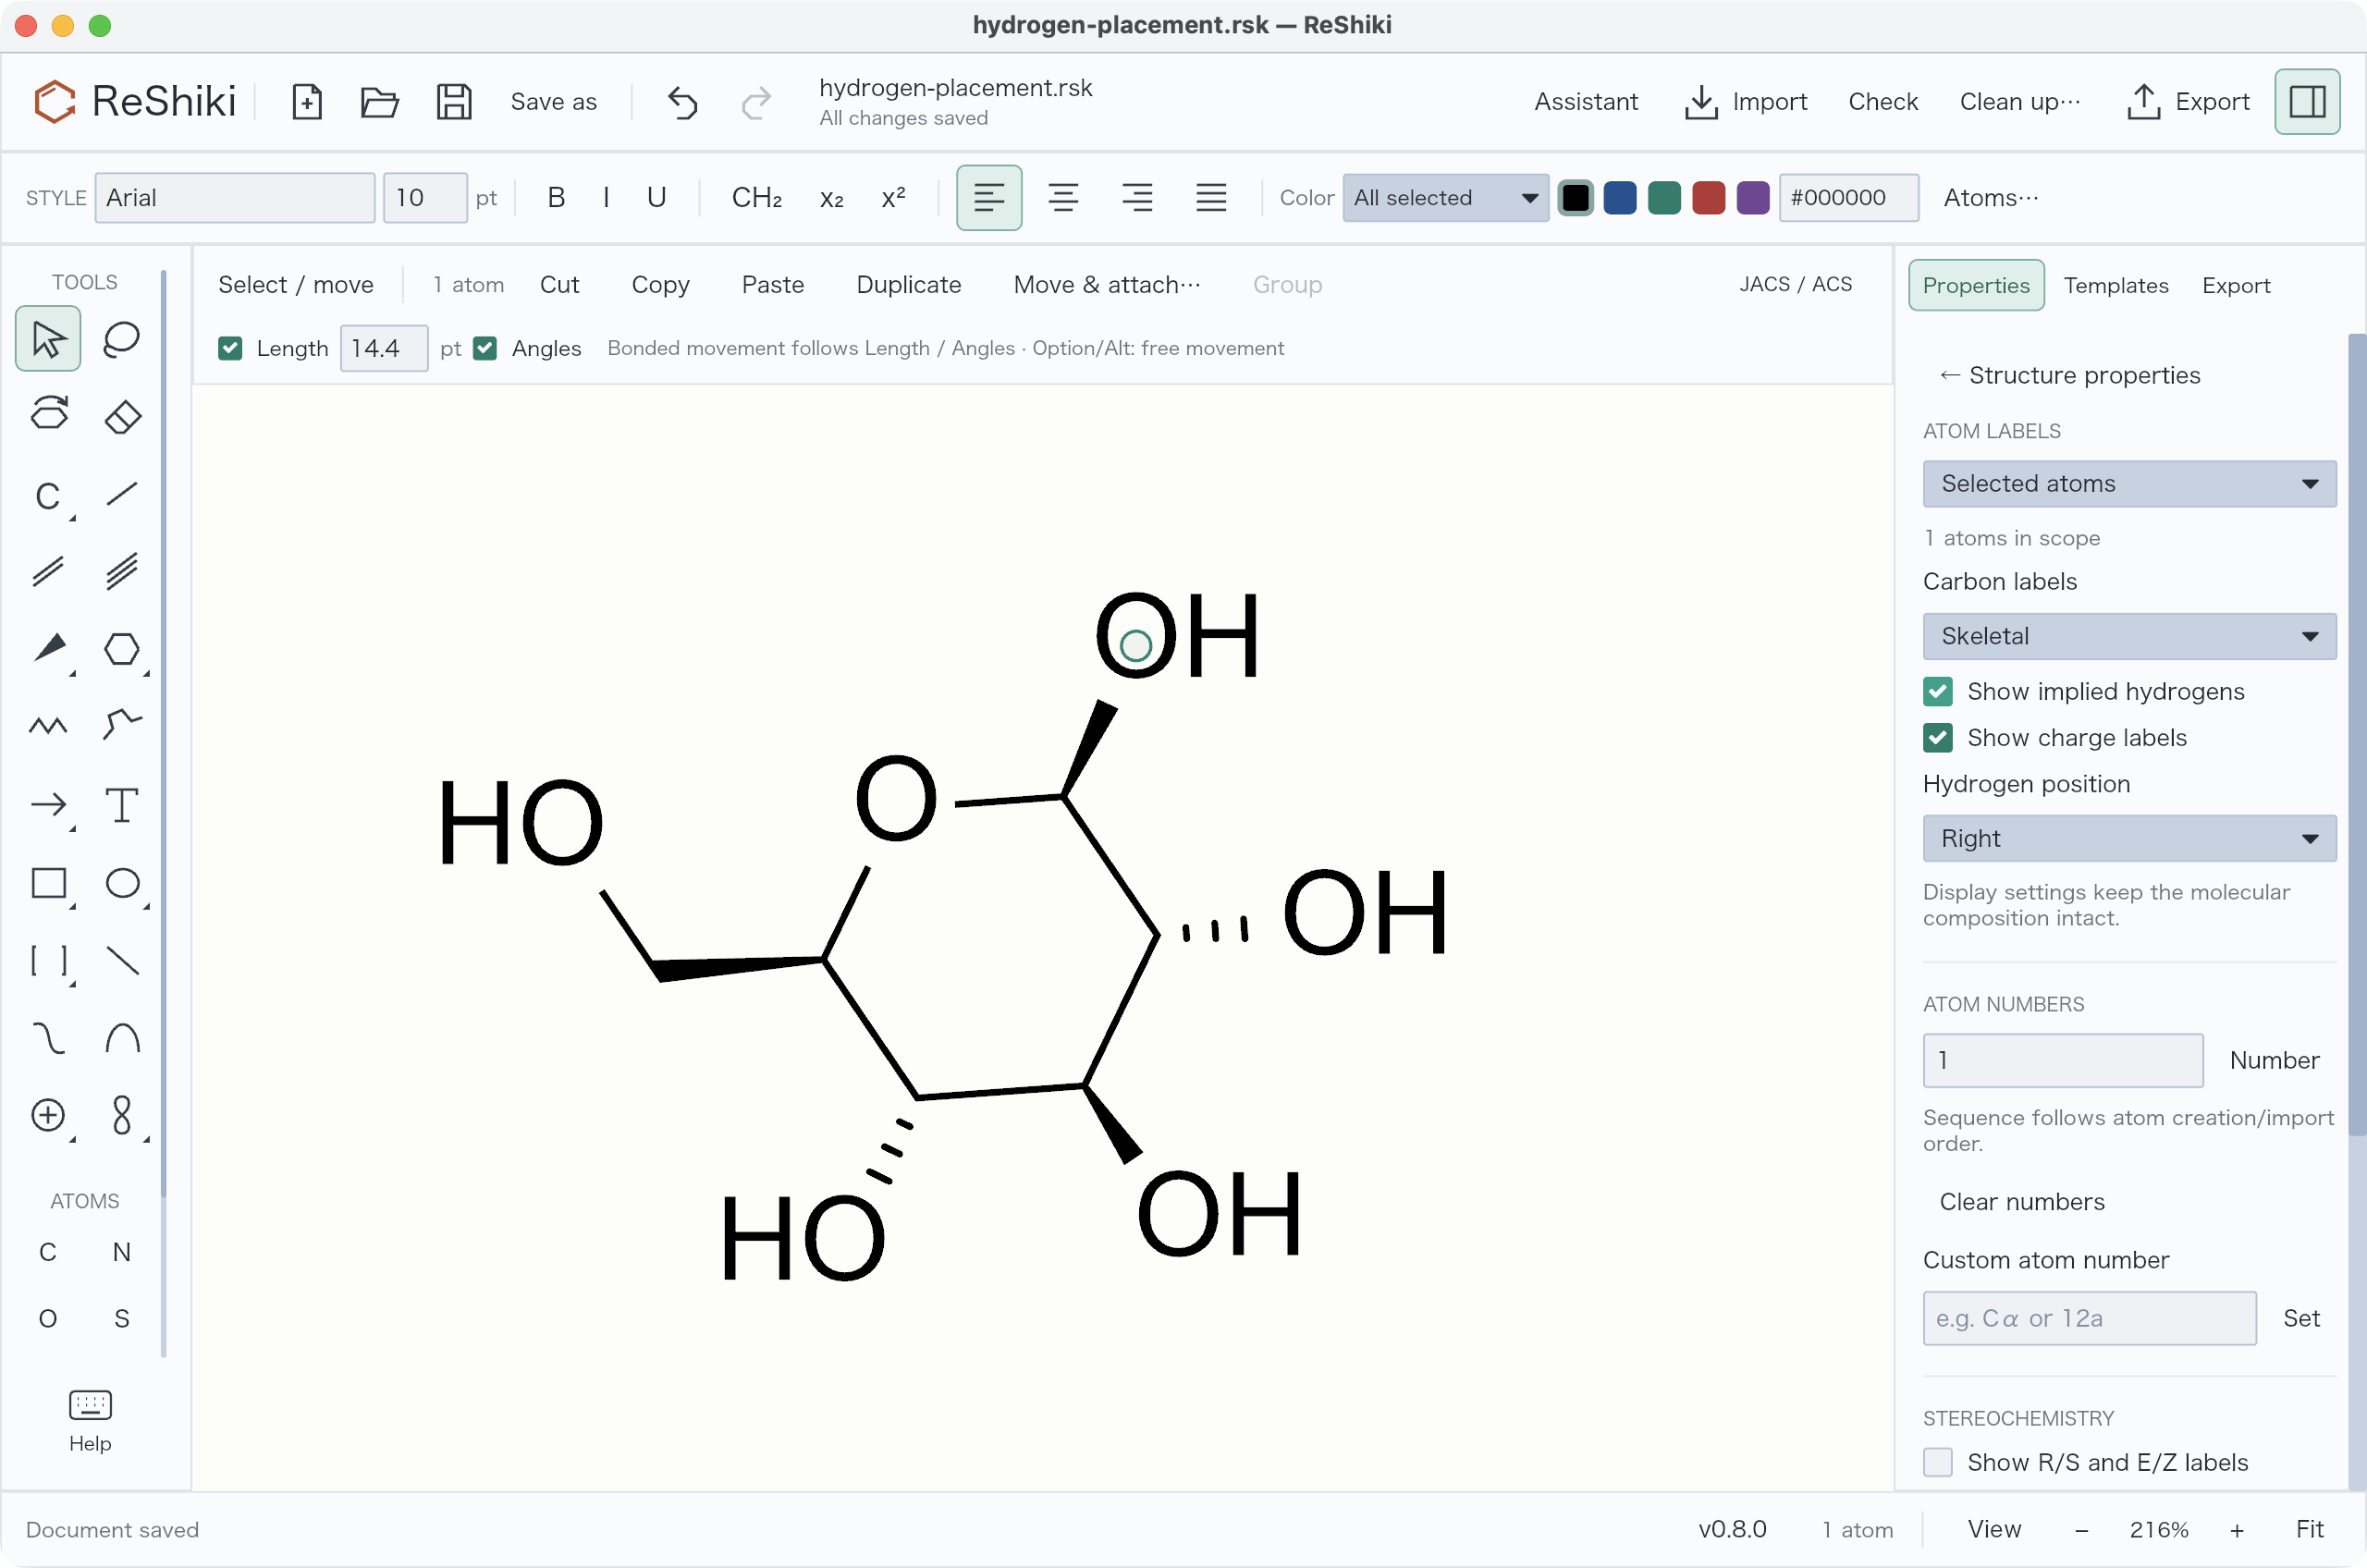Redo the last undone action
2367x1568 pixels.
coord(757,102)
